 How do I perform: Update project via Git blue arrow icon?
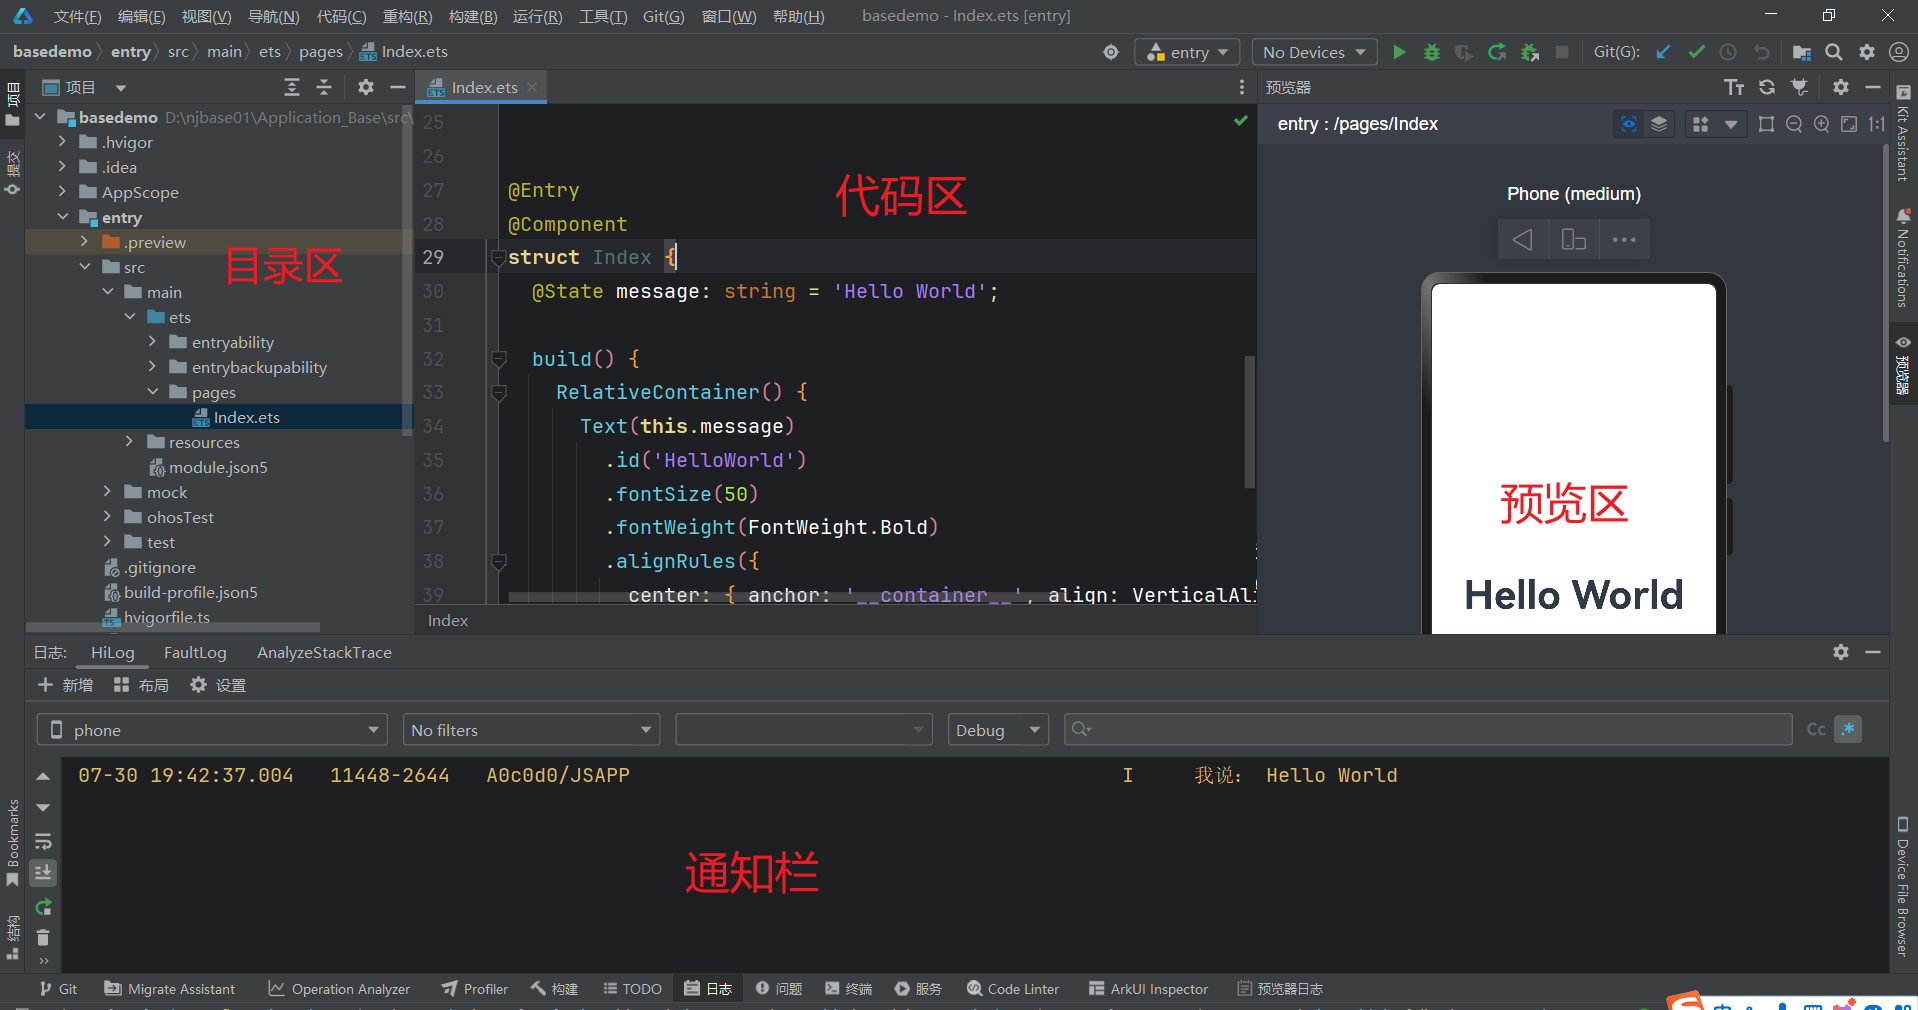[1663, 52]
